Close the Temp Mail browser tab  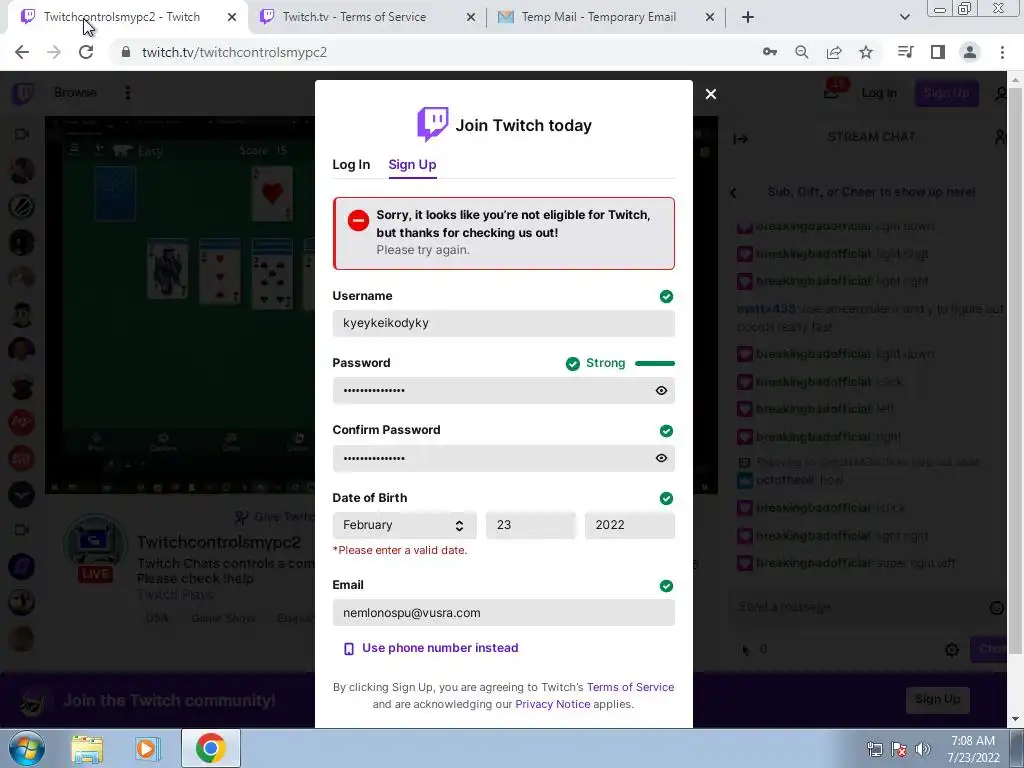point(710,18)
